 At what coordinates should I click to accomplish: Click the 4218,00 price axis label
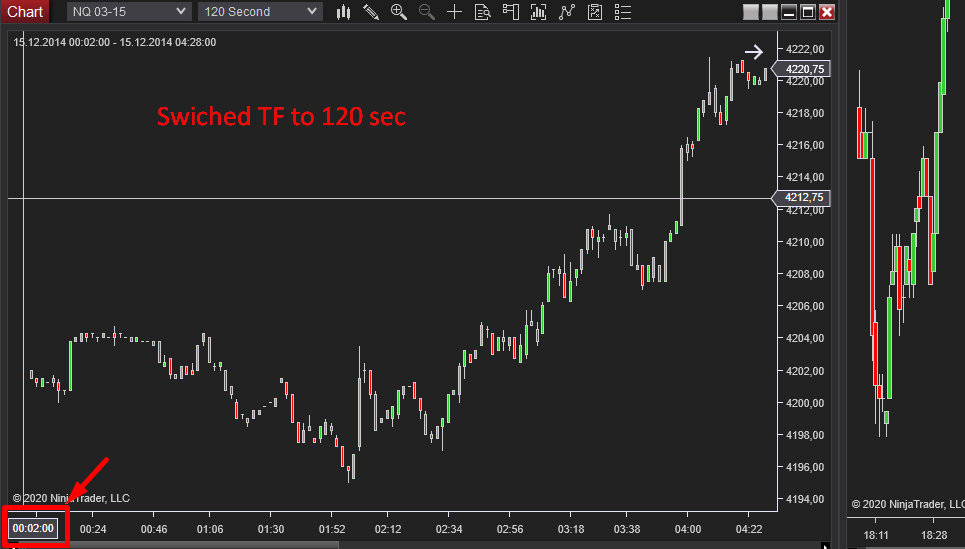(x=805, y=113)
